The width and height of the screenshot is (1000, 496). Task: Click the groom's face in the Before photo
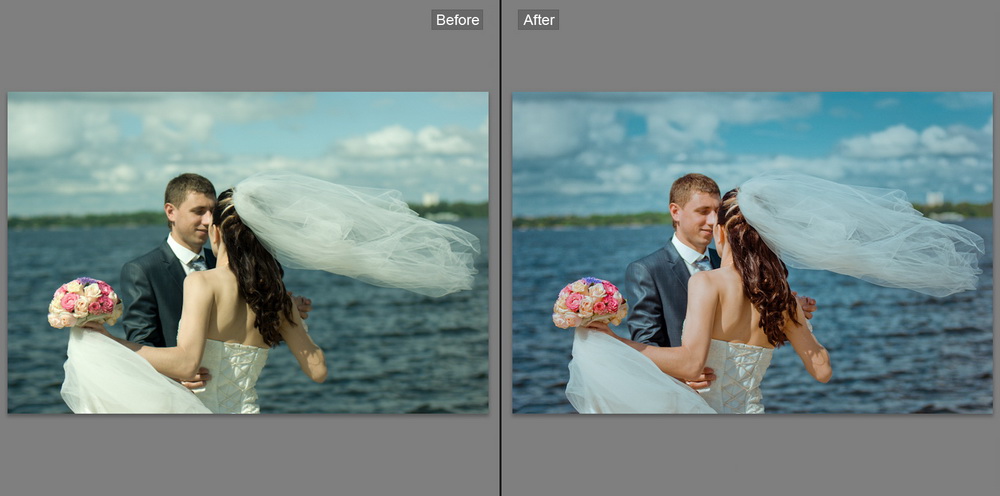194,213
